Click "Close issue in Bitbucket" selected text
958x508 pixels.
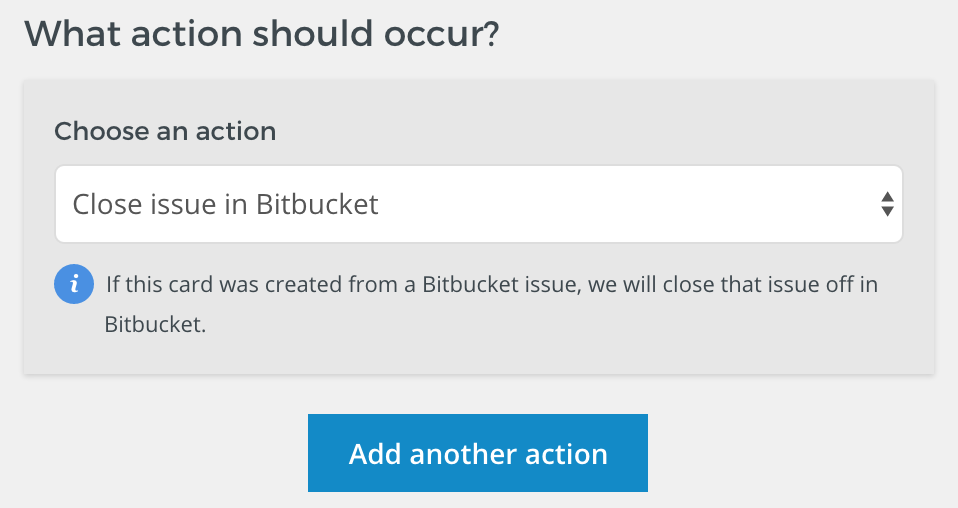click(x=225, y=204)
